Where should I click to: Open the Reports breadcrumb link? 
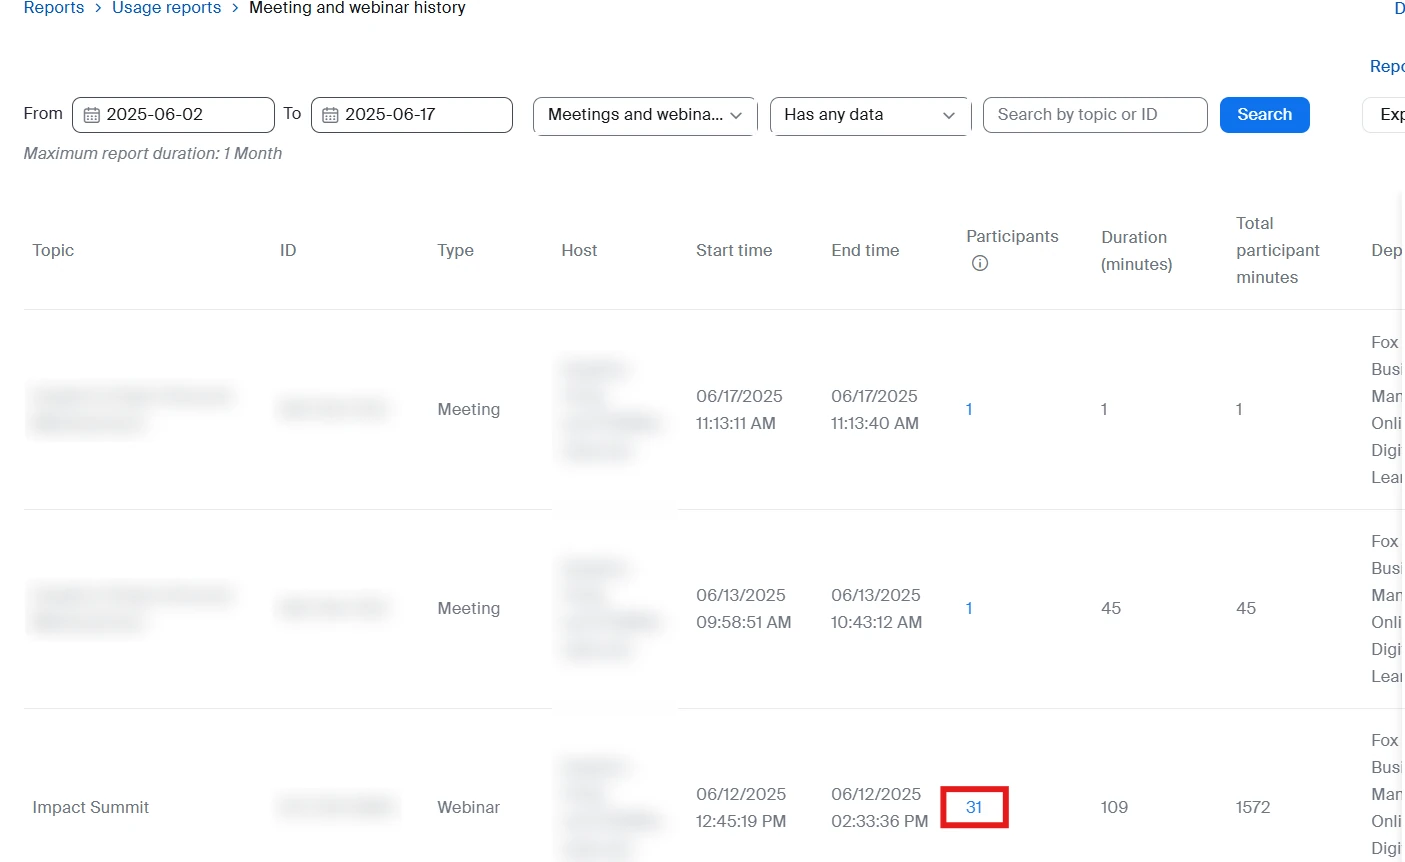(x=54, y=8)
